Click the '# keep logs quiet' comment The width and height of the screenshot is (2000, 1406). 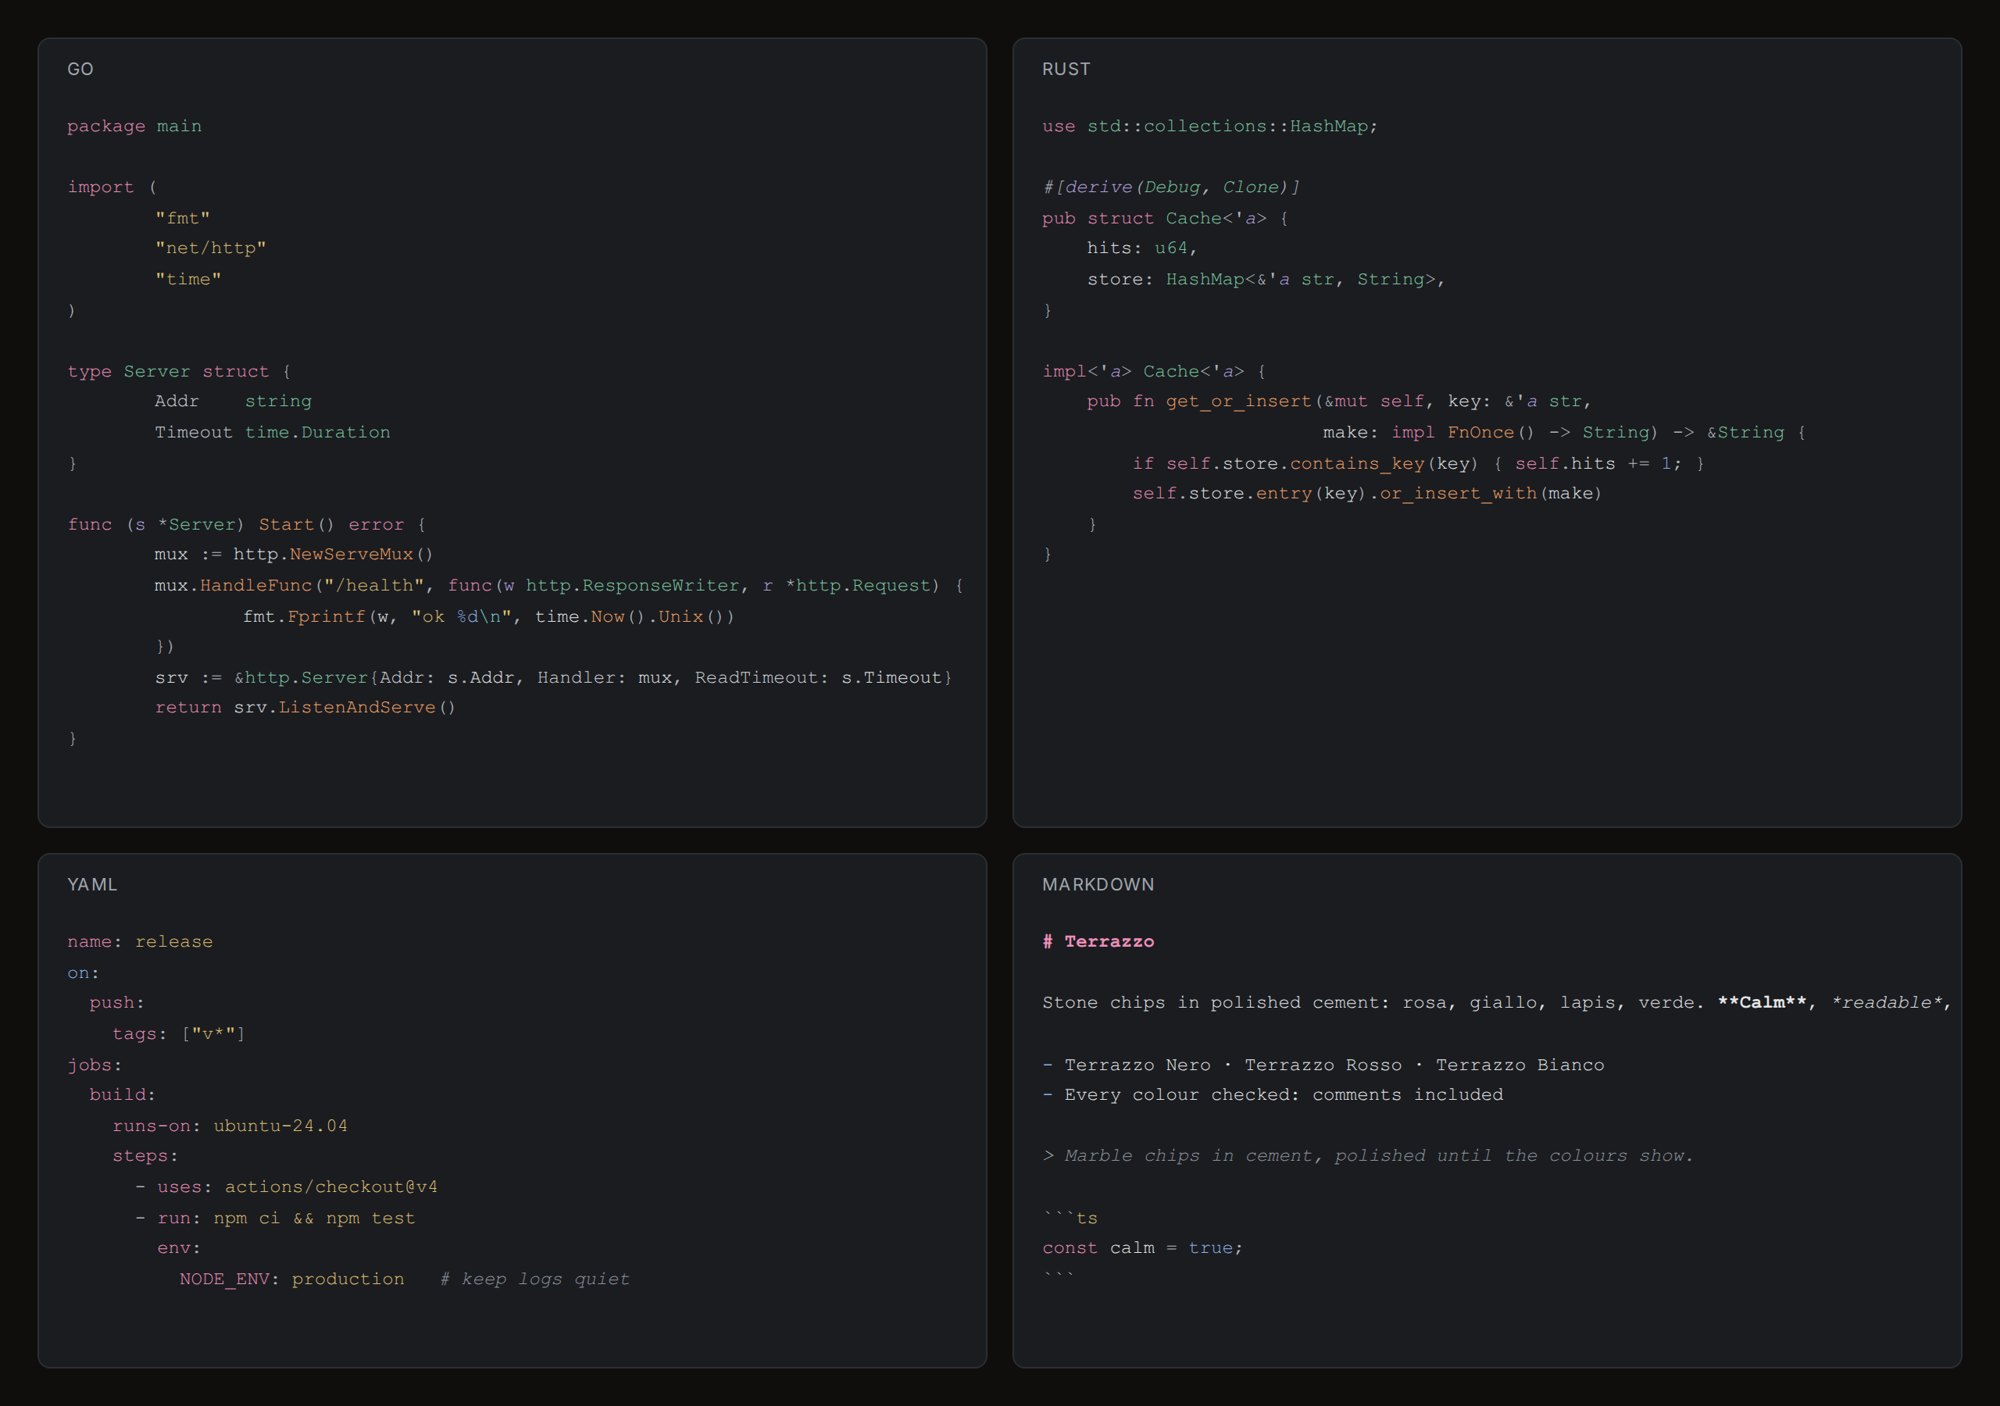[535, 1279]
